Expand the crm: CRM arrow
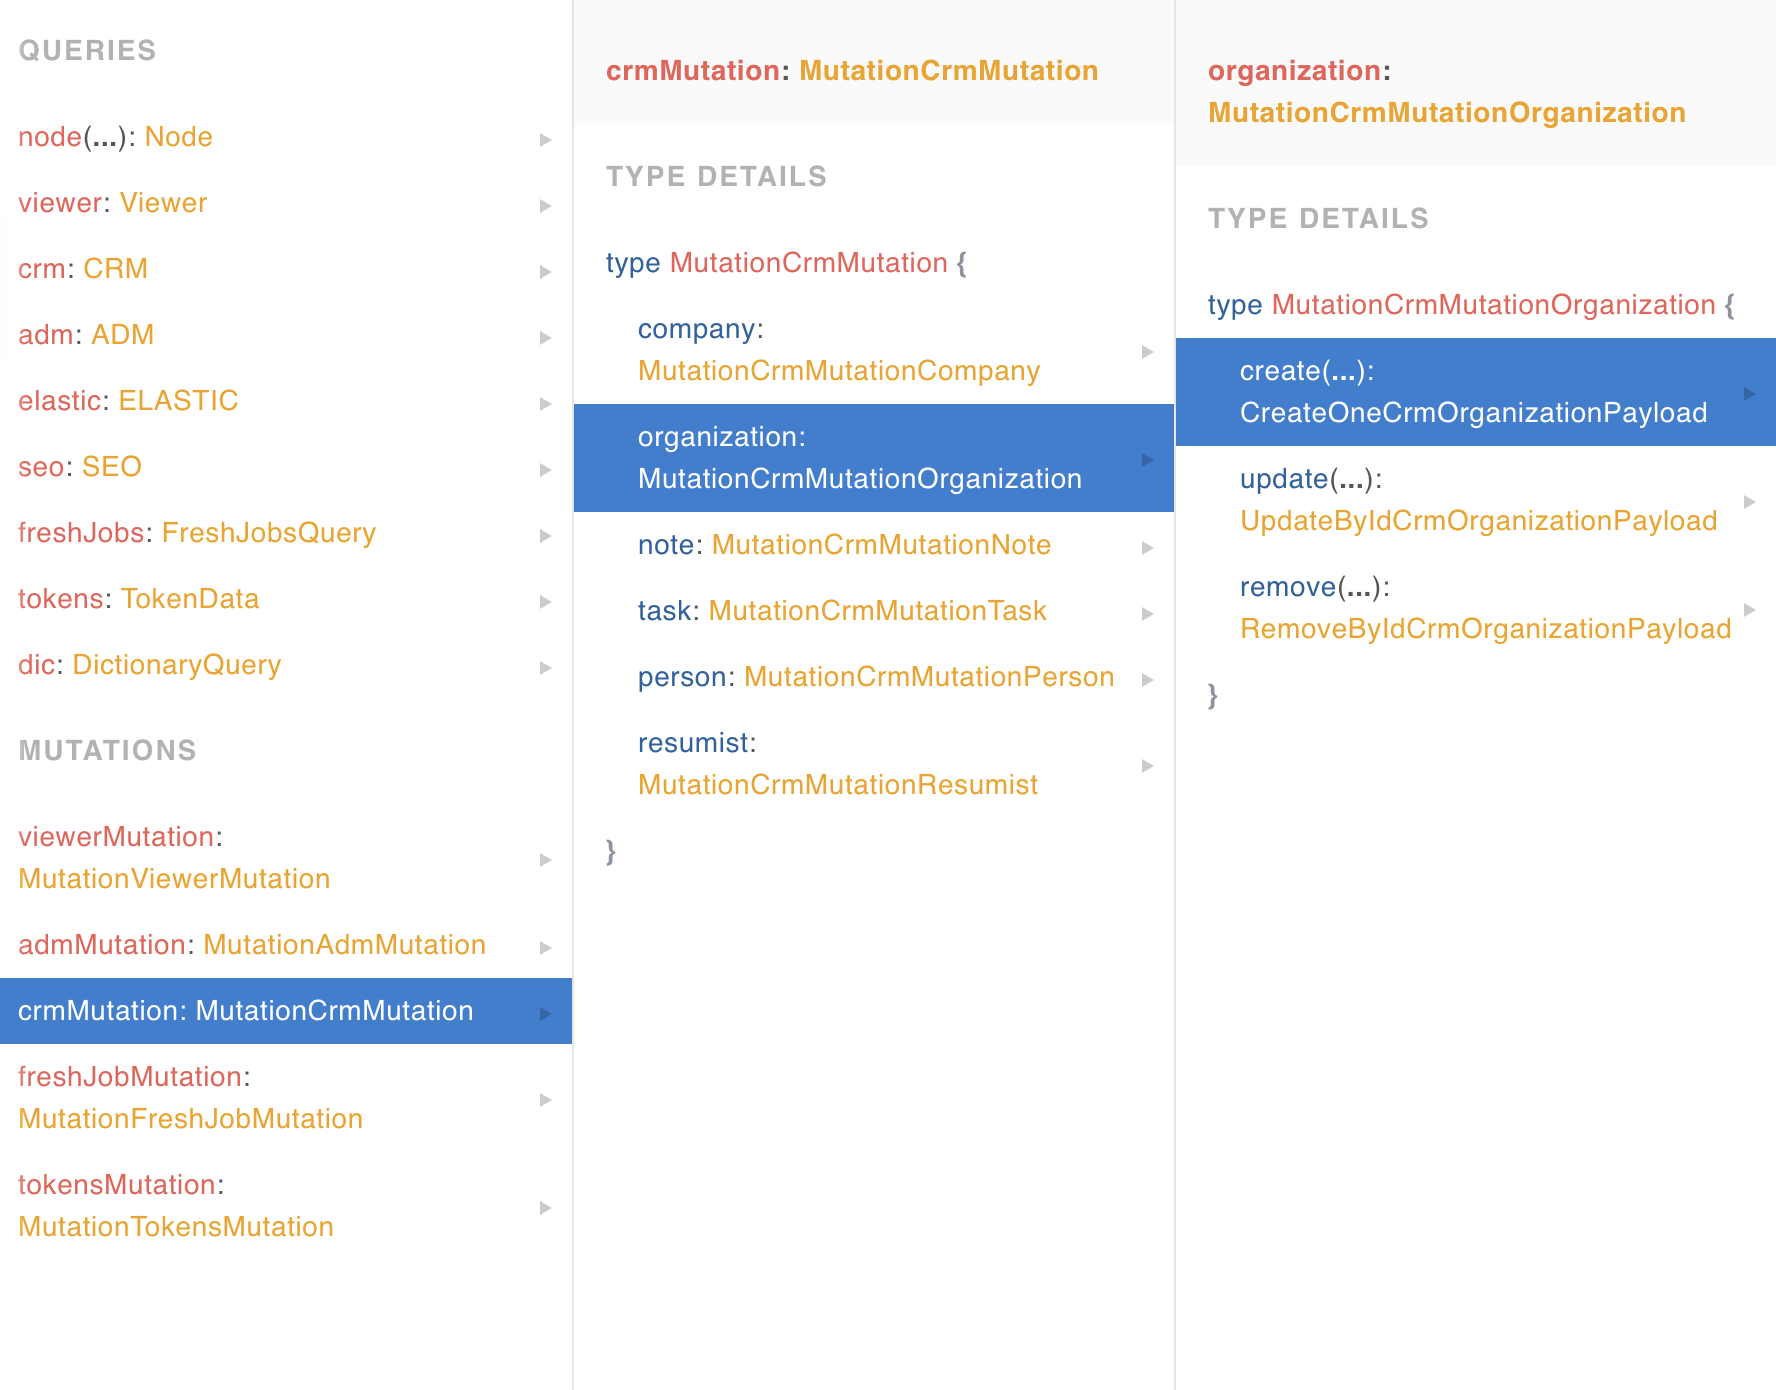The width and height of the screenshot is (1776, 1390). pos(545,271)
